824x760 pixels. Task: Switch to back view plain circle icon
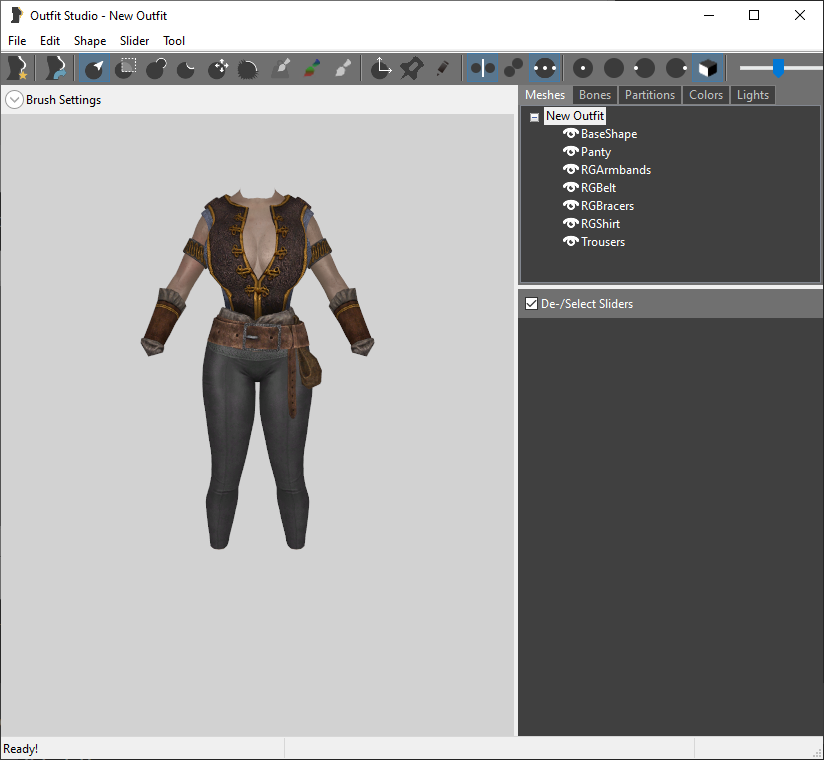point(614,68)
